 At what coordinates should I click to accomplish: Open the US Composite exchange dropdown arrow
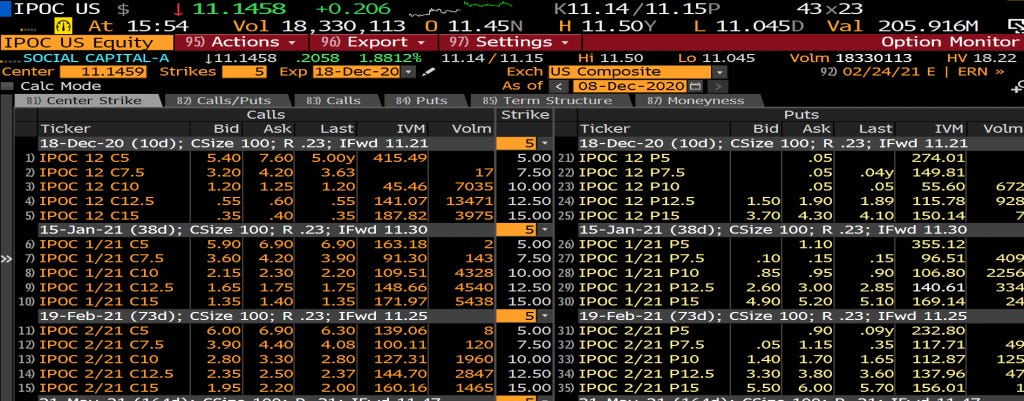(719, 72)
